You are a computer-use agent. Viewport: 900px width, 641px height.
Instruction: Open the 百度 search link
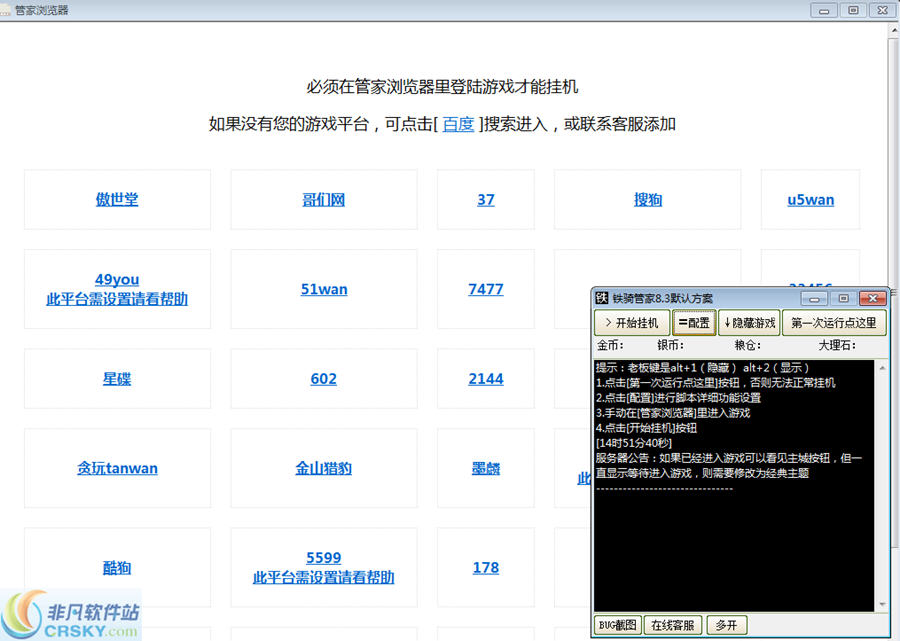point(458,124)
